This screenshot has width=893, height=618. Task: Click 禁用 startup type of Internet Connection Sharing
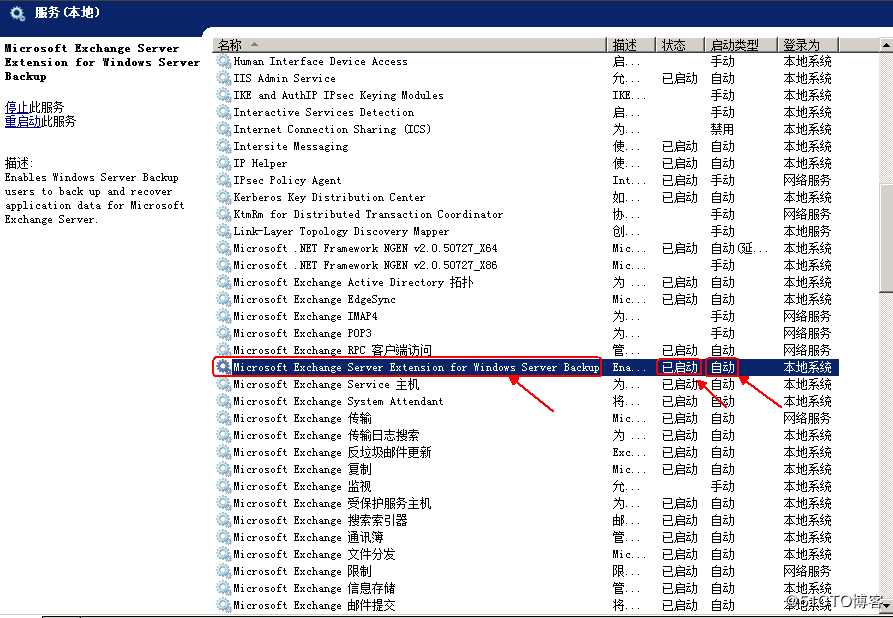(722, 129)
